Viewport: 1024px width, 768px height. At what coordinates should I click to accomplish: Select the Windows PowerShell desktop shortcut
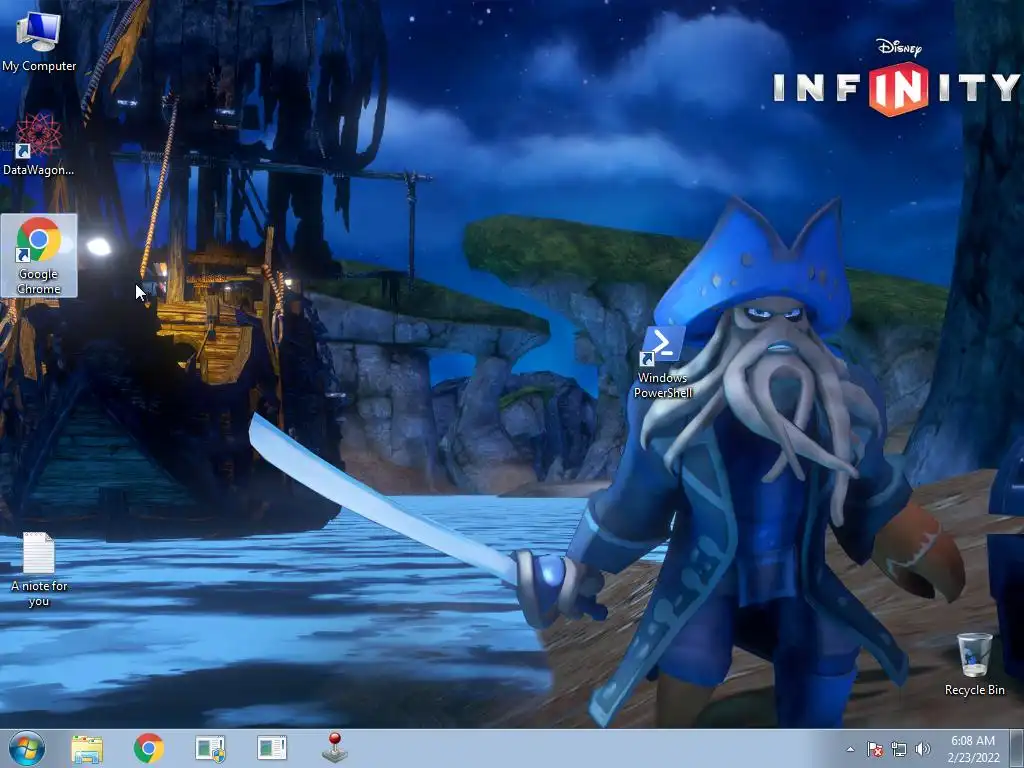click(x=663, y=363)
